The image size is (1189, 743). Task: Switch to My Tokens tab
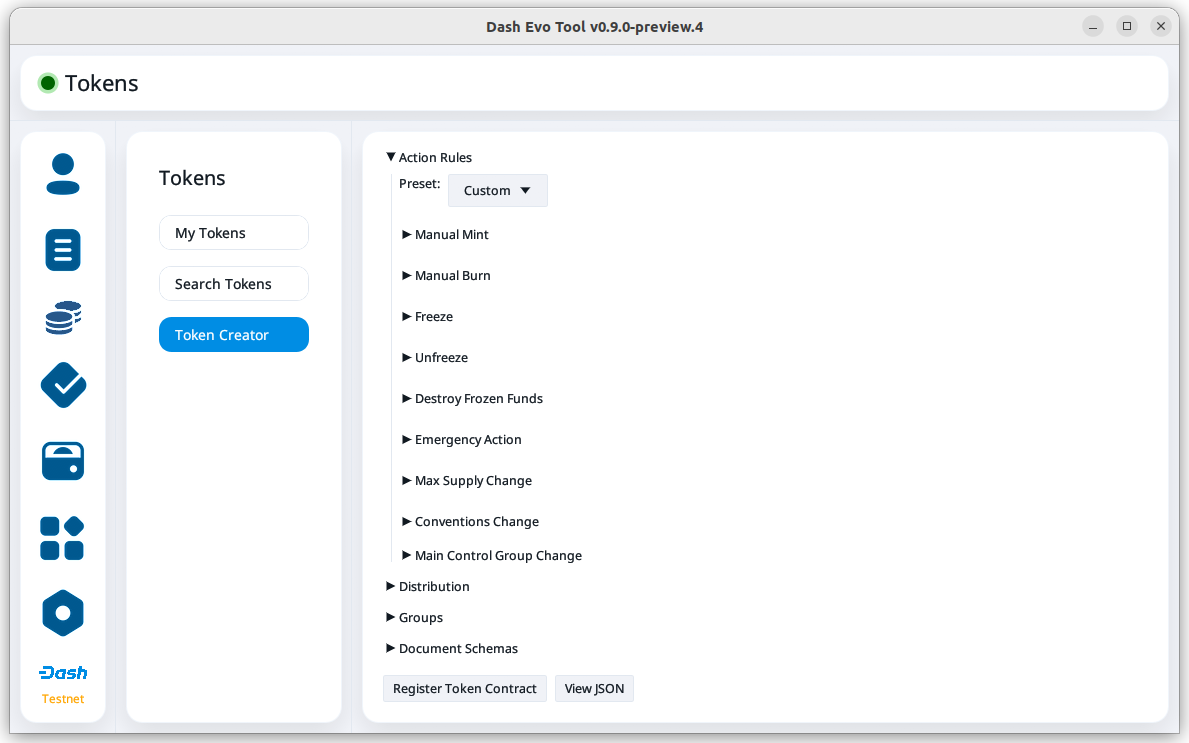tap(233, 233)
